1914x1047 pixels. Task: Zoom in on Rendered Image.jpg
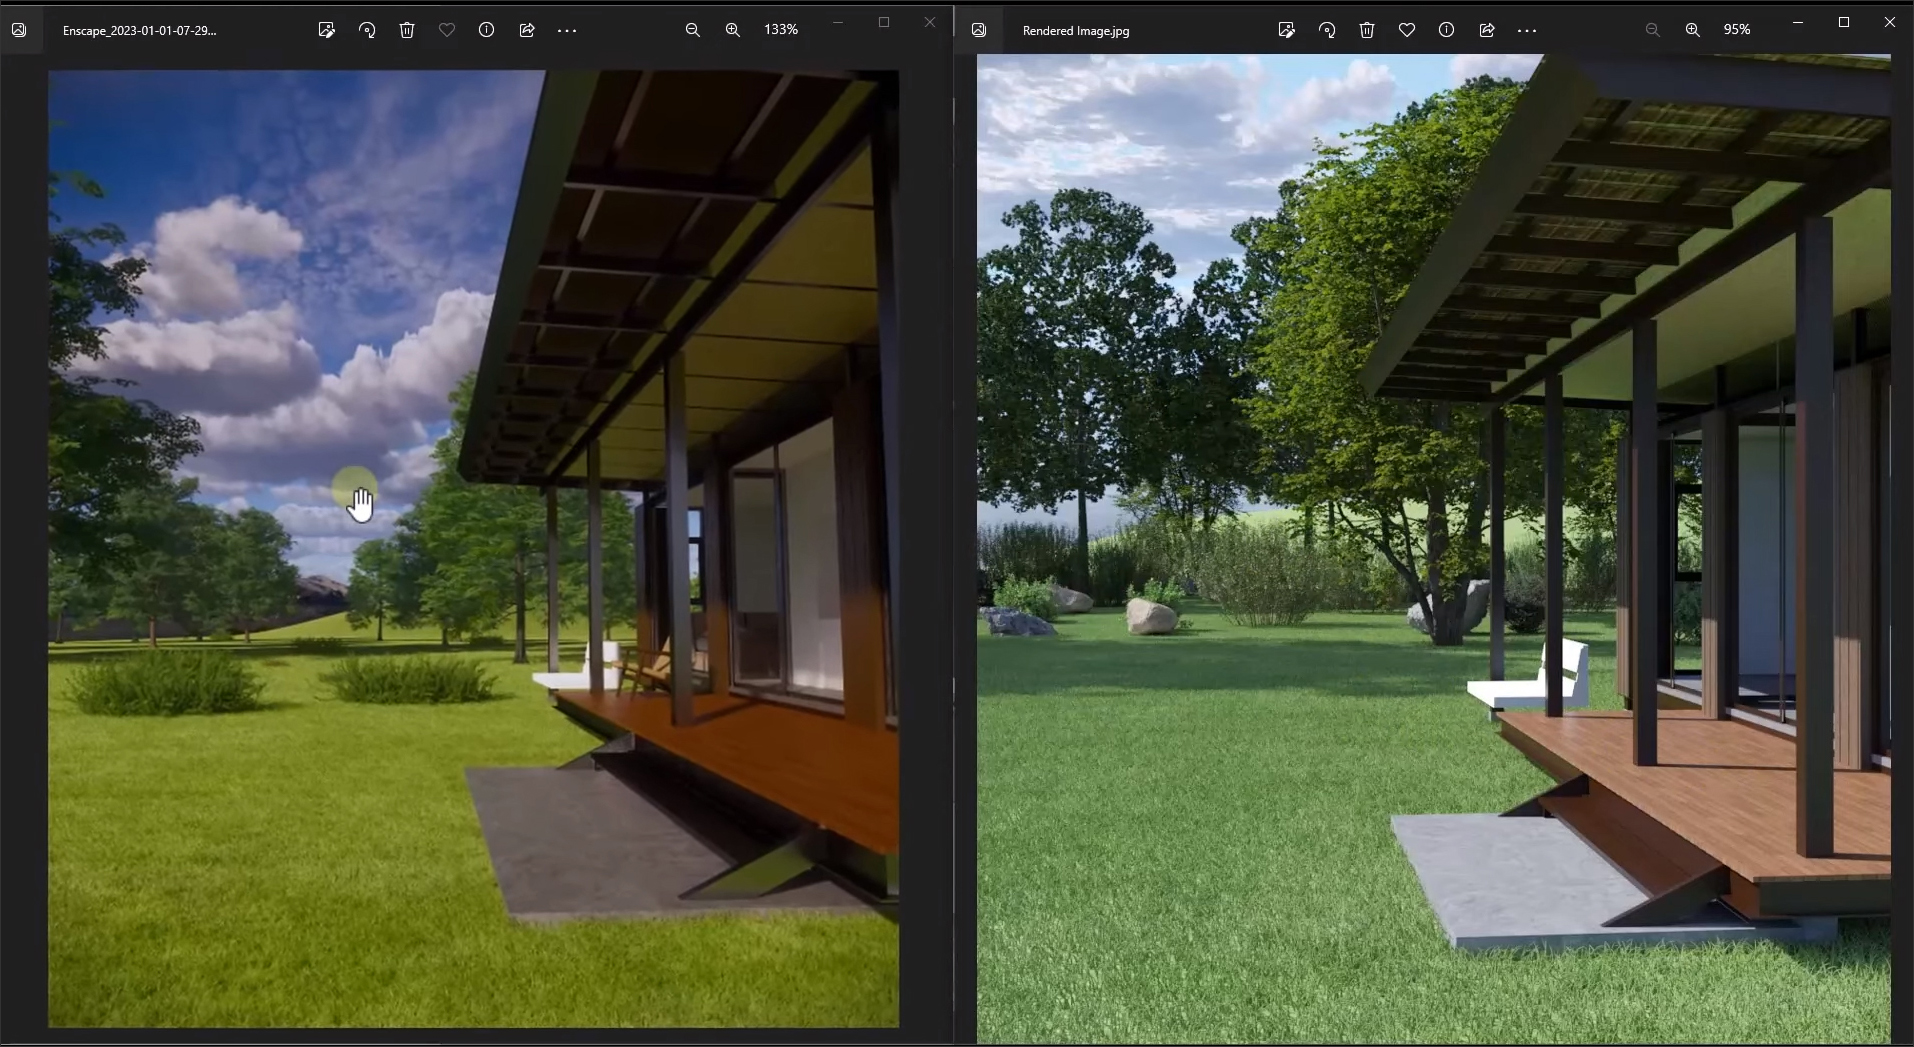click(x=1693, y=30)
